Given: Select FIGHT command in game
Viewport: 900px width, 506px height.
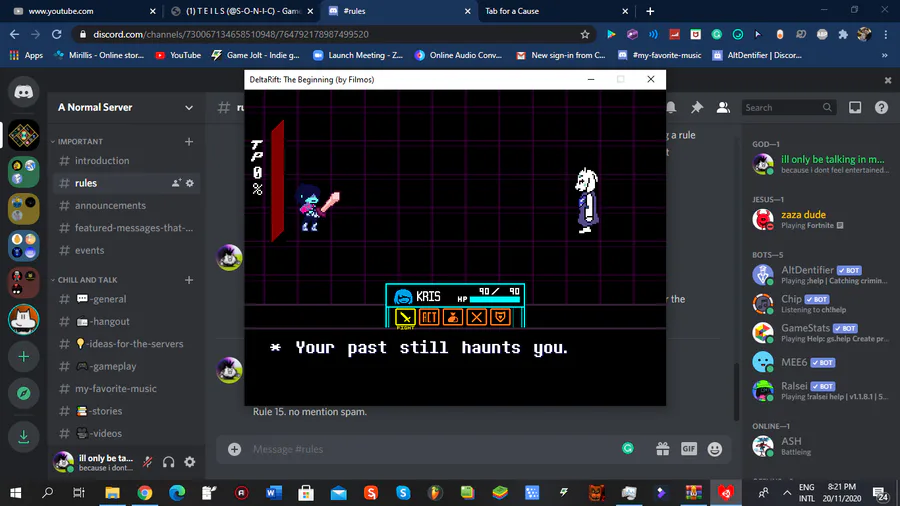Looking at the screenshot, I should [x=405, y=317].
